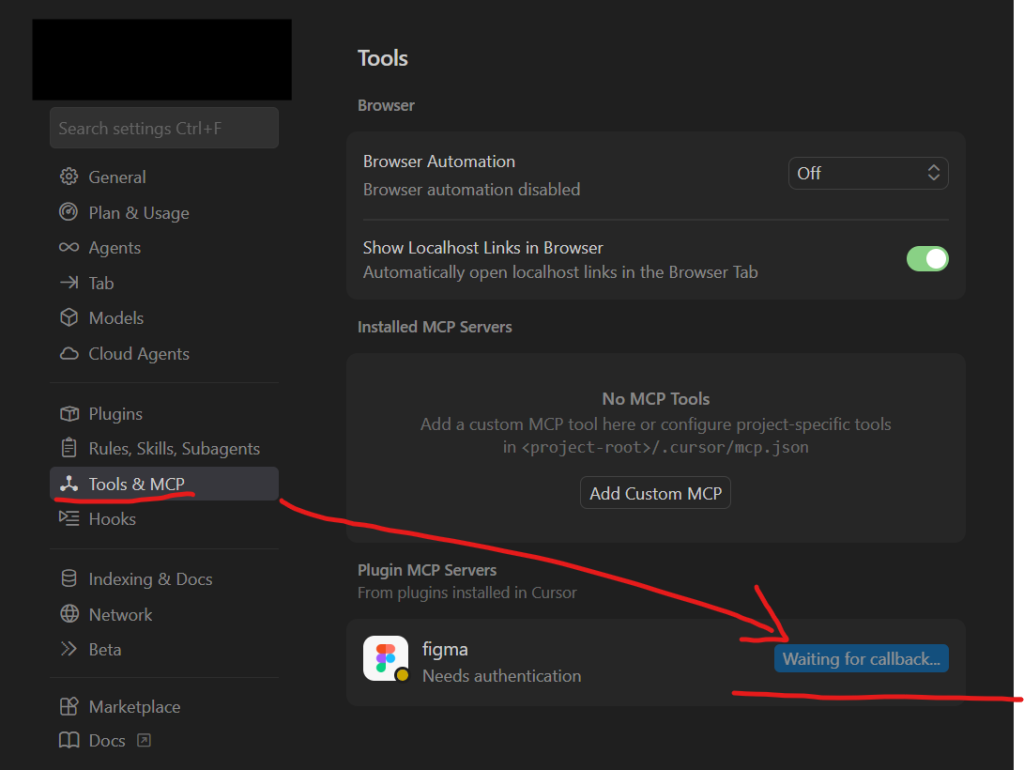This screenshot has width=1024, height=770.
Task: Click the Figma plugin logo
Action: pos(385,658)
